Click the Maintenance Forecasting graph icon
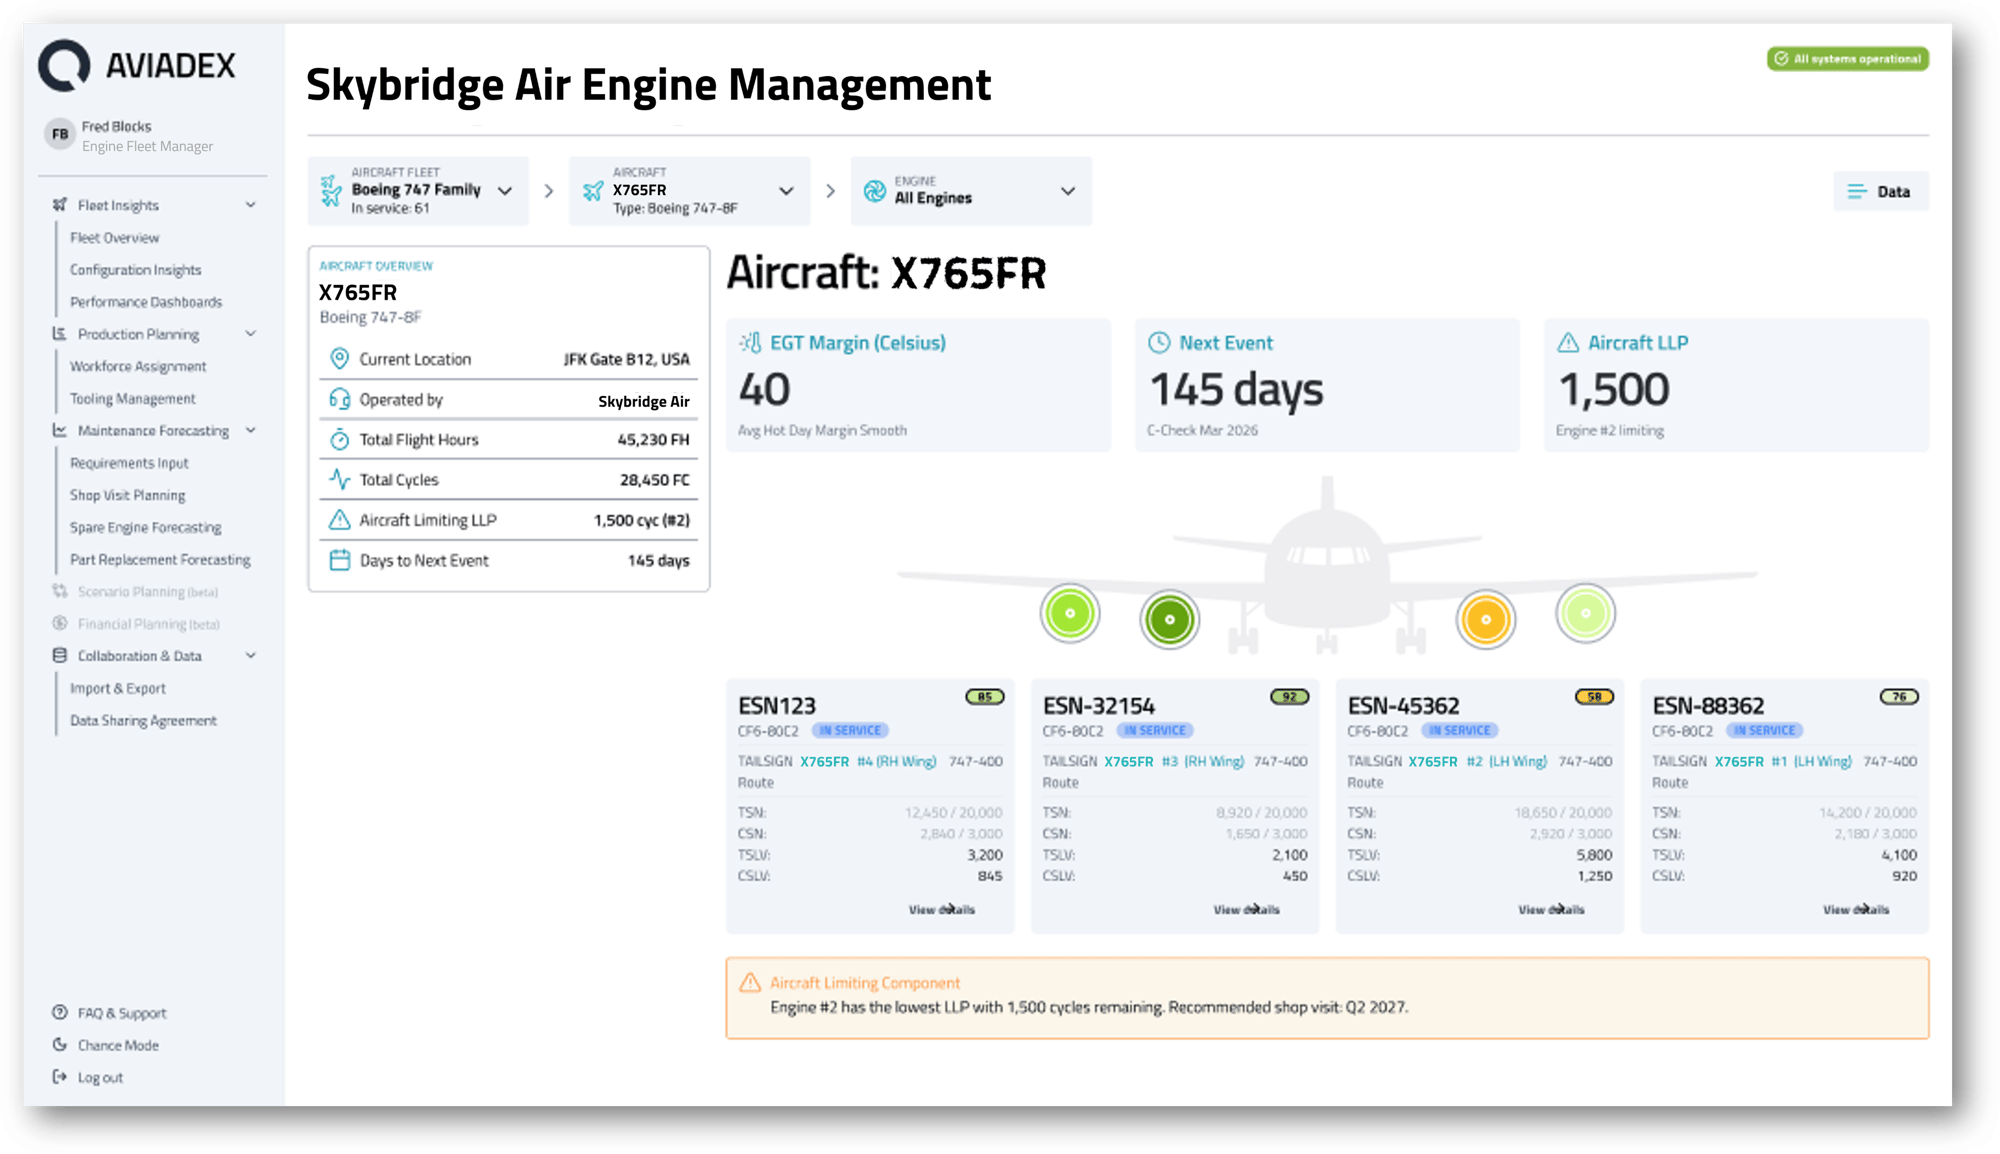2000x1154 pixels. pyautogui.click(x=59, y=430)
